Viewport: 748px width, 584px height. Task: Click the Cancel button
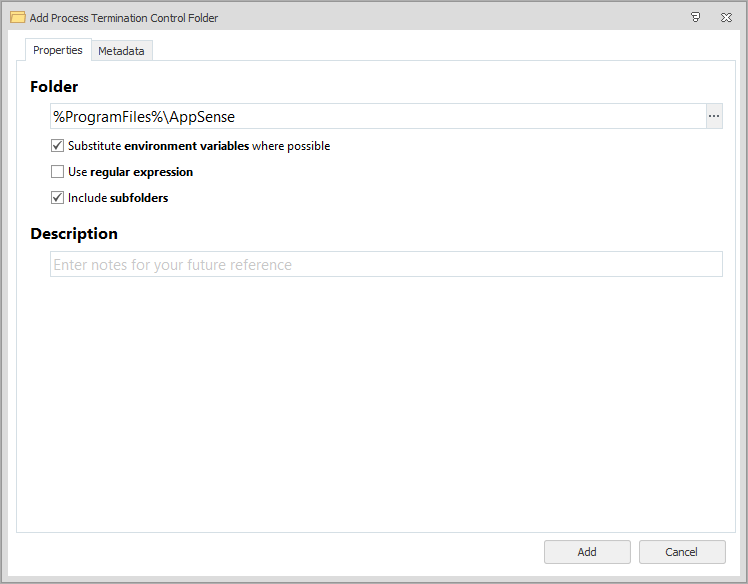click(x=681, y=552)
